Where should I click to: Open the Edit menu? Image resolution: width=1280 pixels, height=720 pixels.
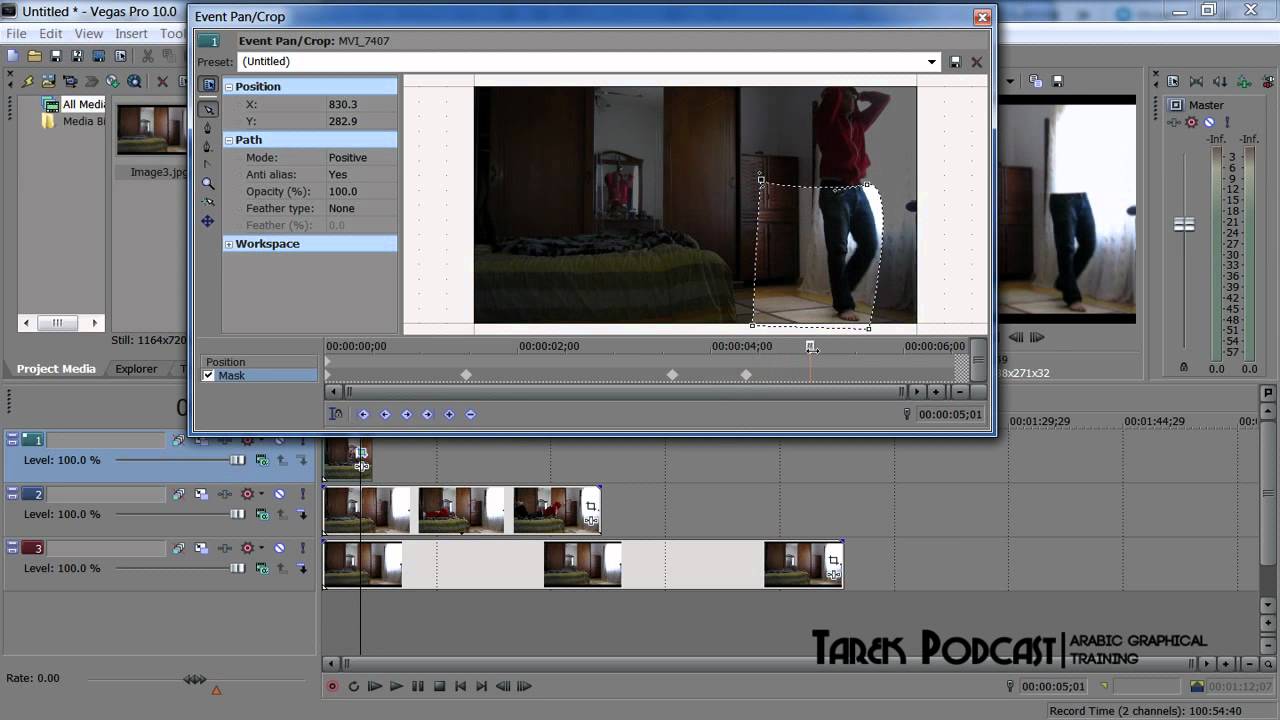50,34
